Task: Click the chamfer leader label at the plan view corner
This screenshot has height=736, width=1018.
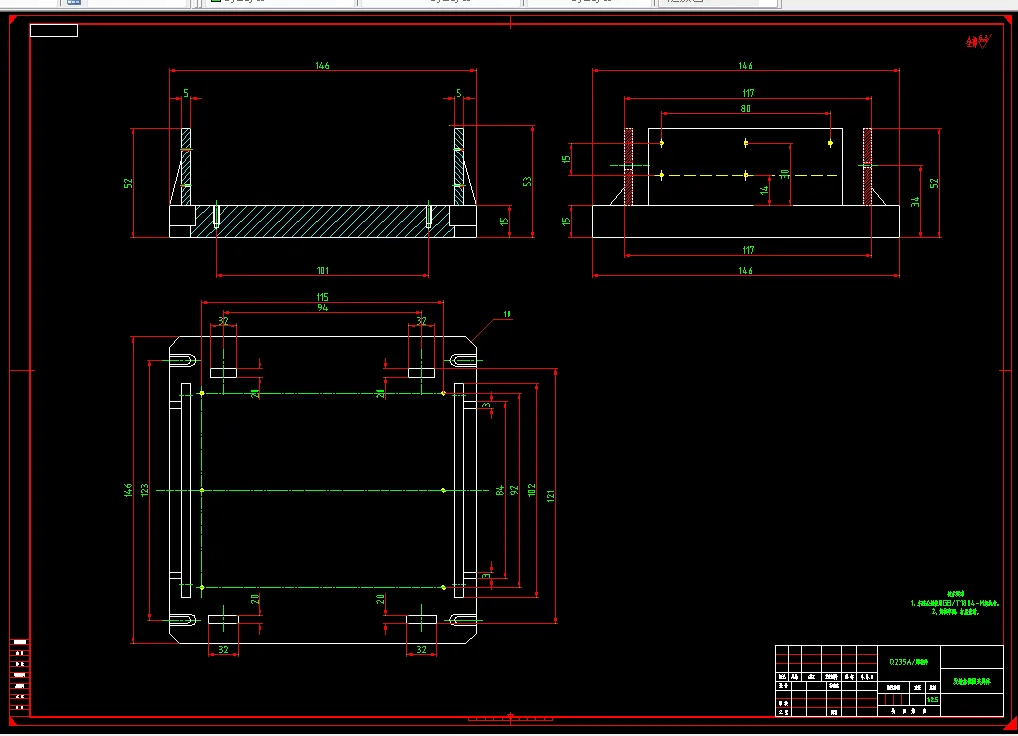Action: point(507,314)
